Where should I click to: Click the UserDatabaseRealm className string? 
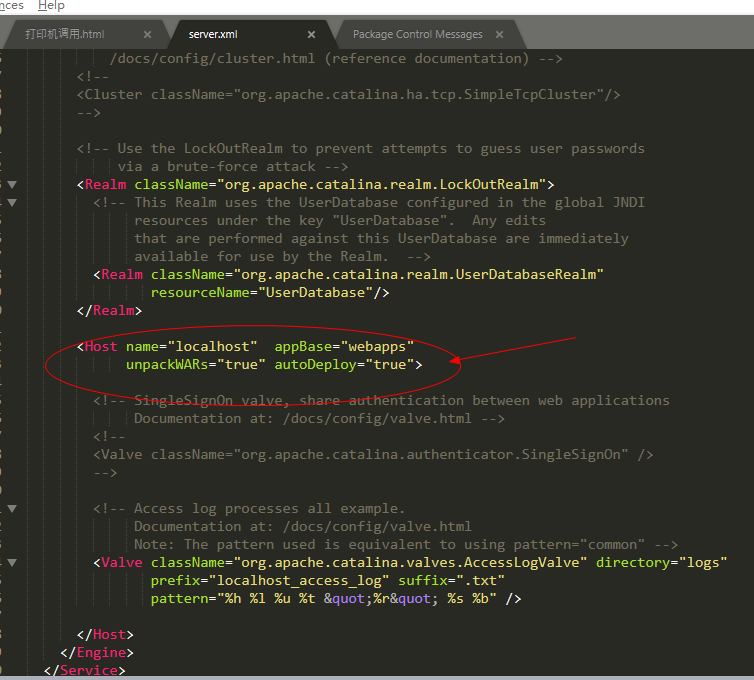[x=418, y=275]
